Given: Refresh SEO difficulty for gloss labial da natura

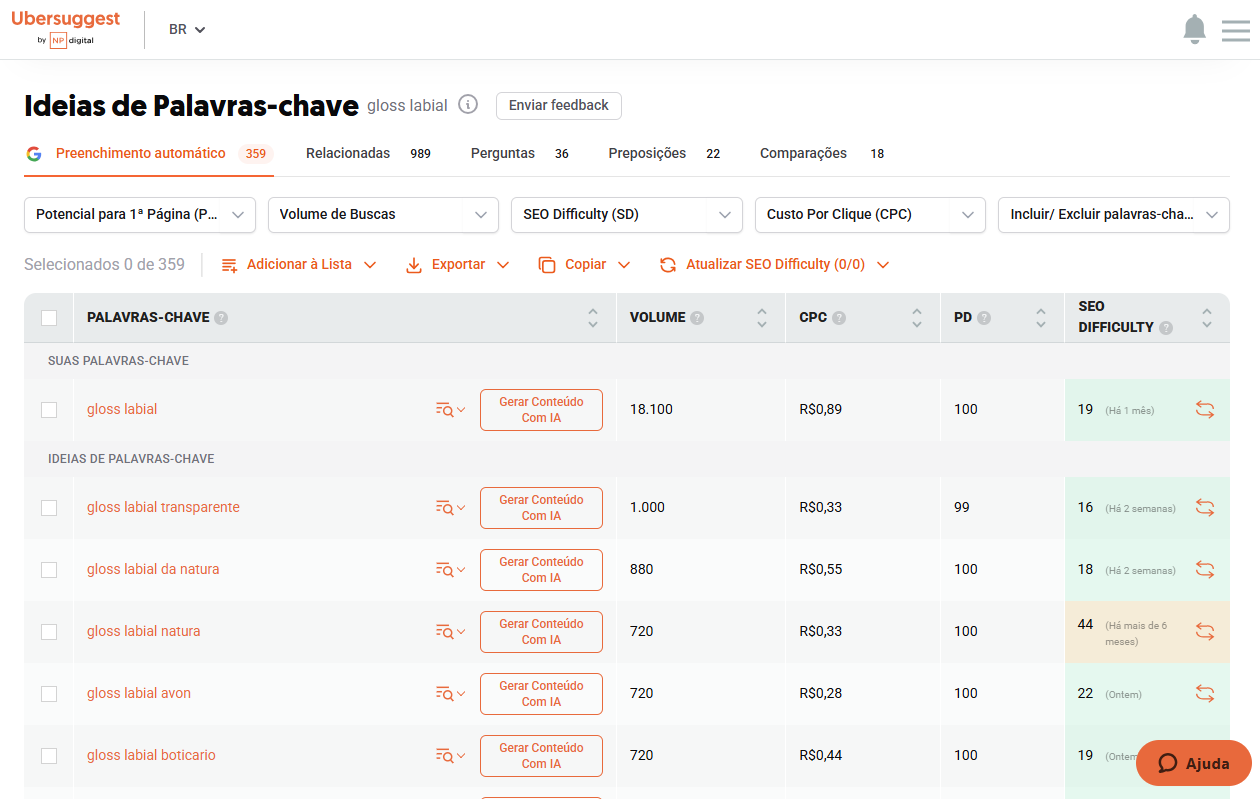Looking at the screenshot, I should click(x=1205, y=569).
